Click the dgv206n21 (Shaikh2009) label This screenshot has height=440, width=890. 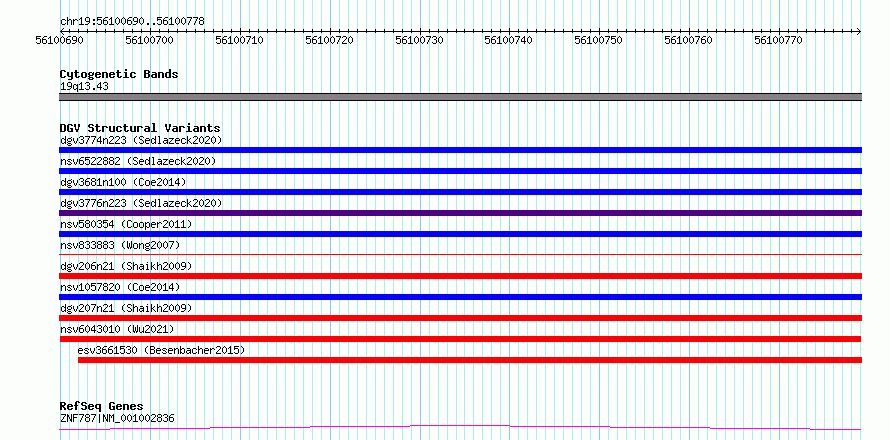click(x=126, y=266)
